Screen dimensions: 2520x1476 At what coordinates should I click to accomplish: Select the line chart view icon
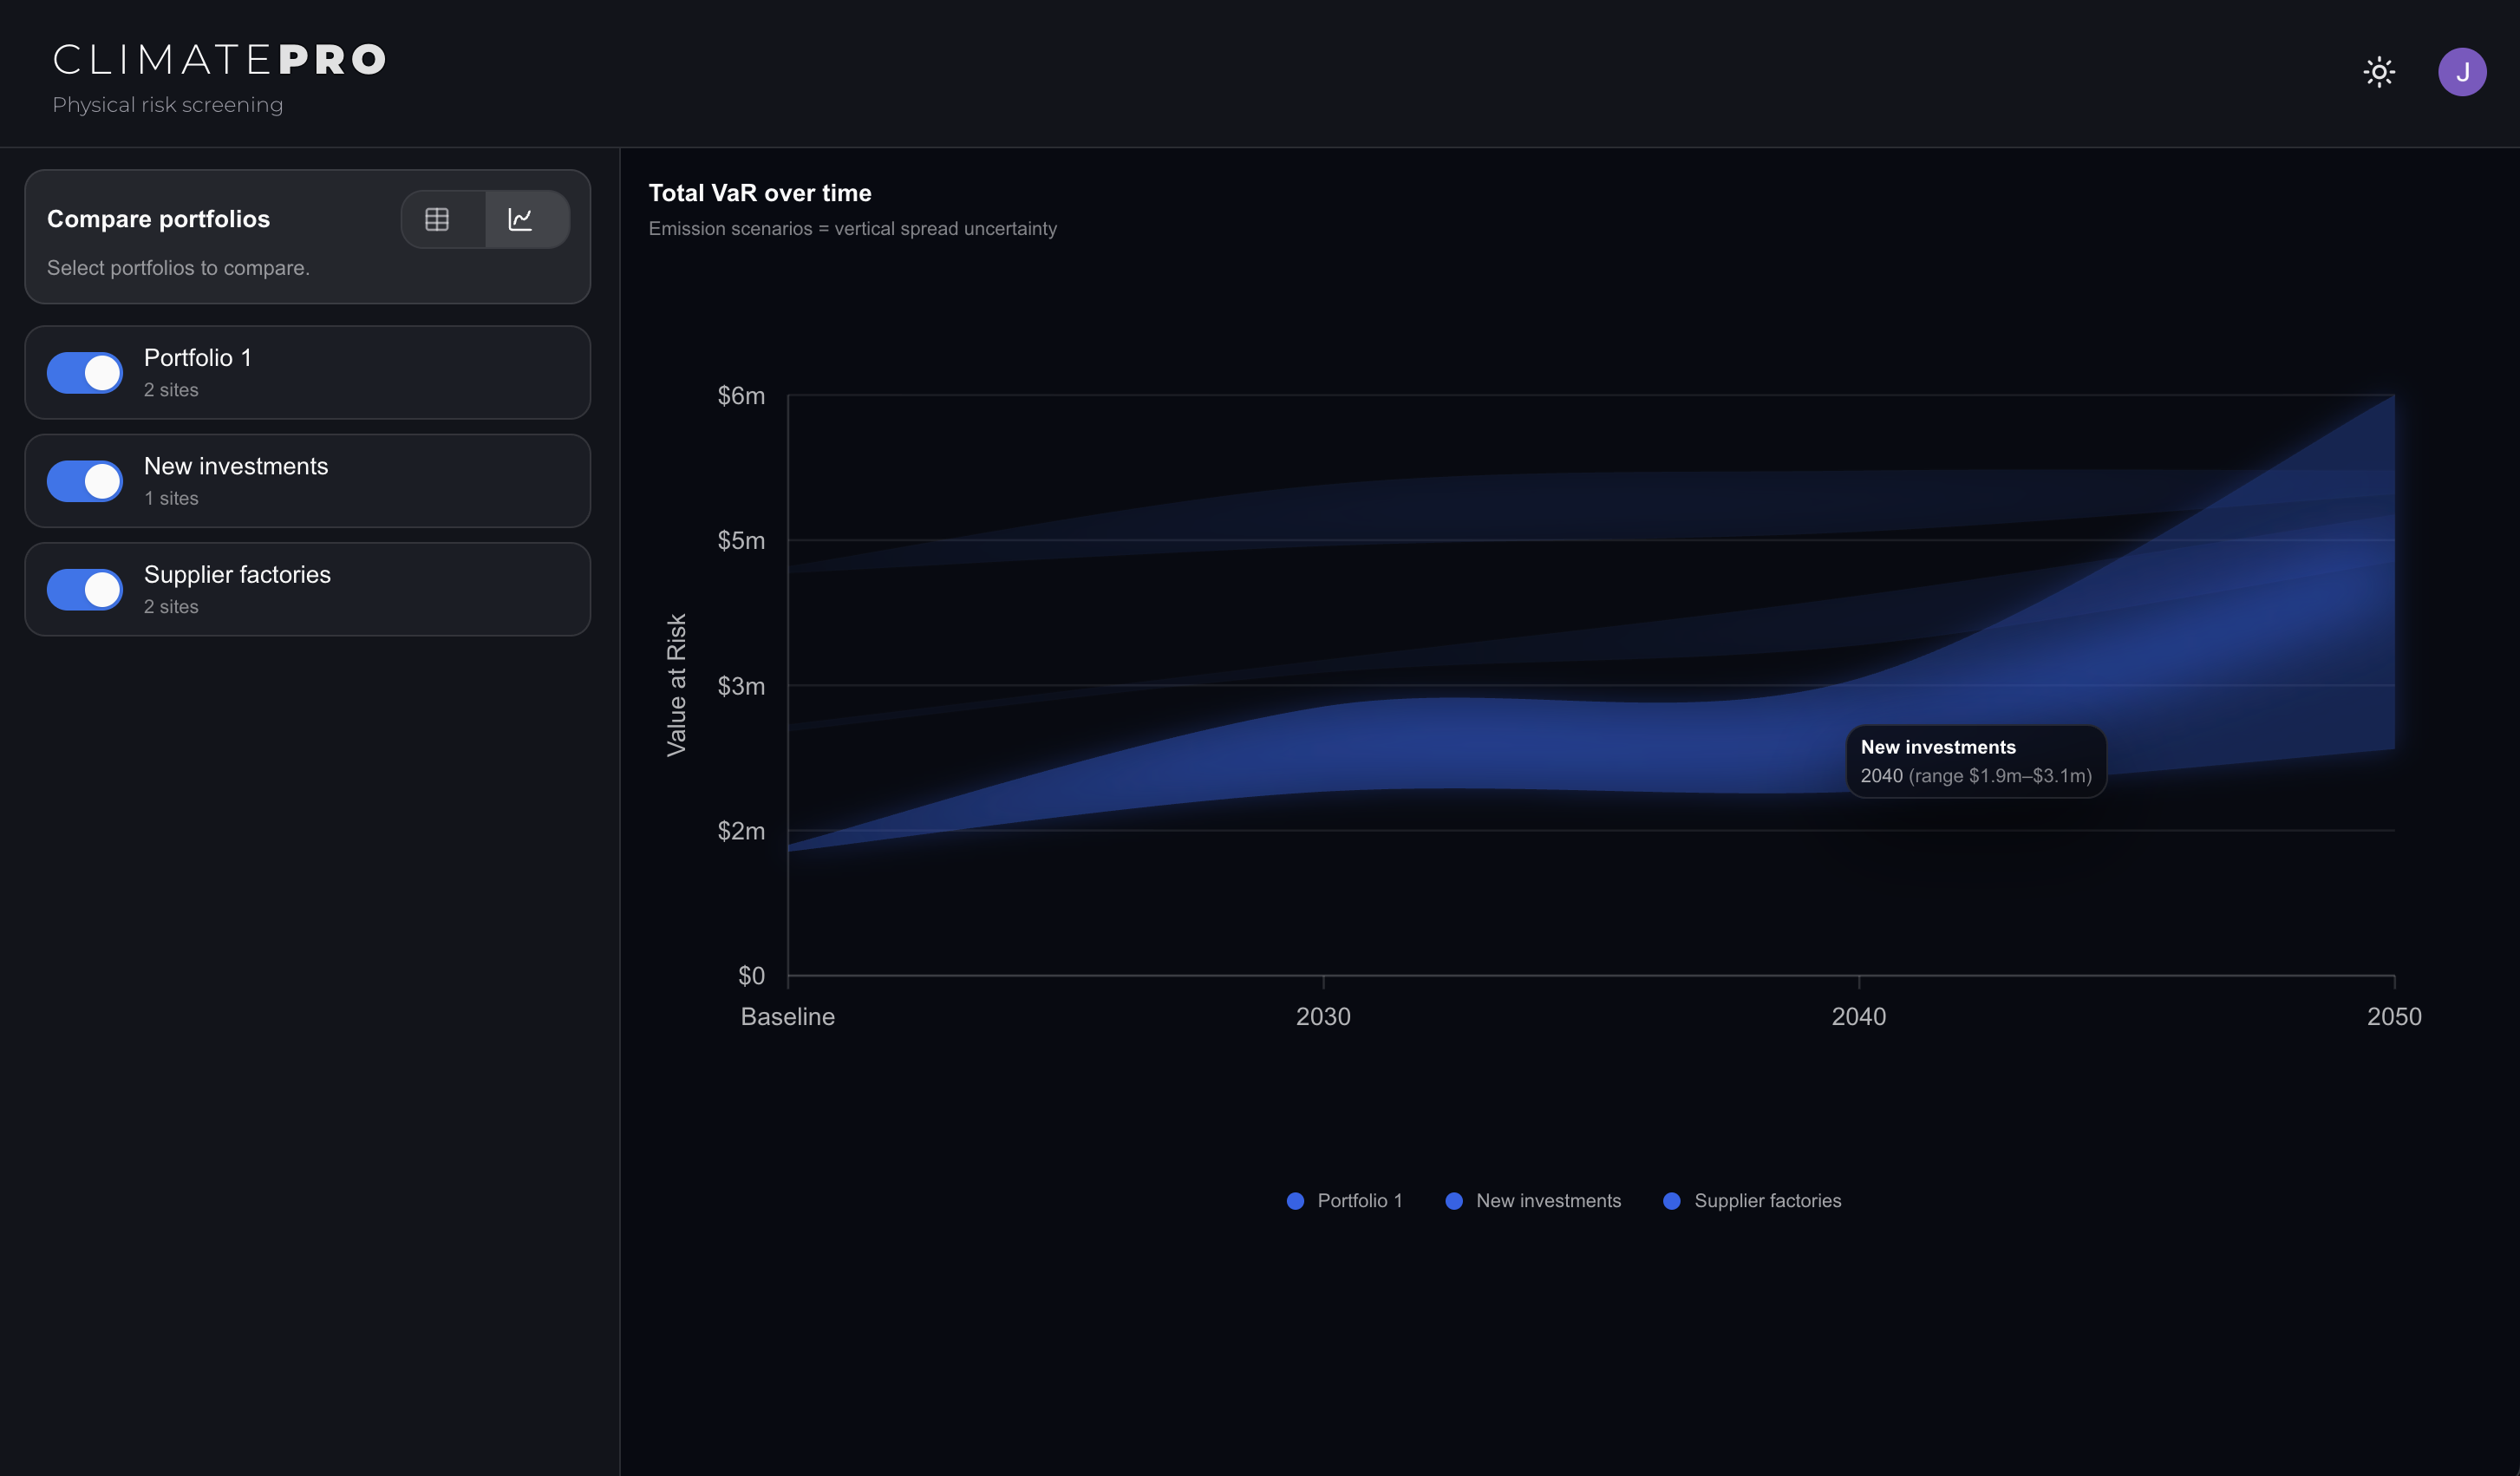point(521,219)
